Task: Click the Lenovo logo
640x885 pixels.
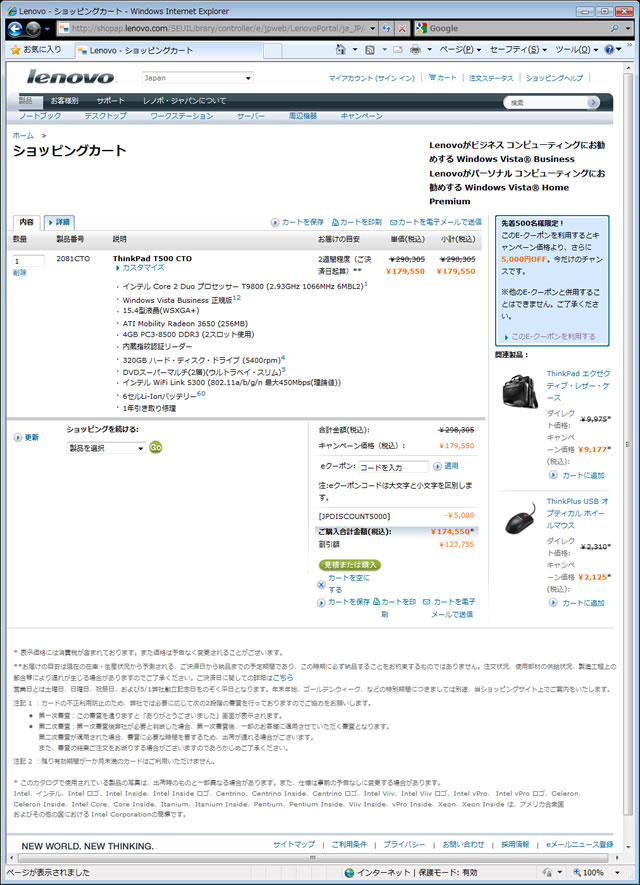Action: 71,77
